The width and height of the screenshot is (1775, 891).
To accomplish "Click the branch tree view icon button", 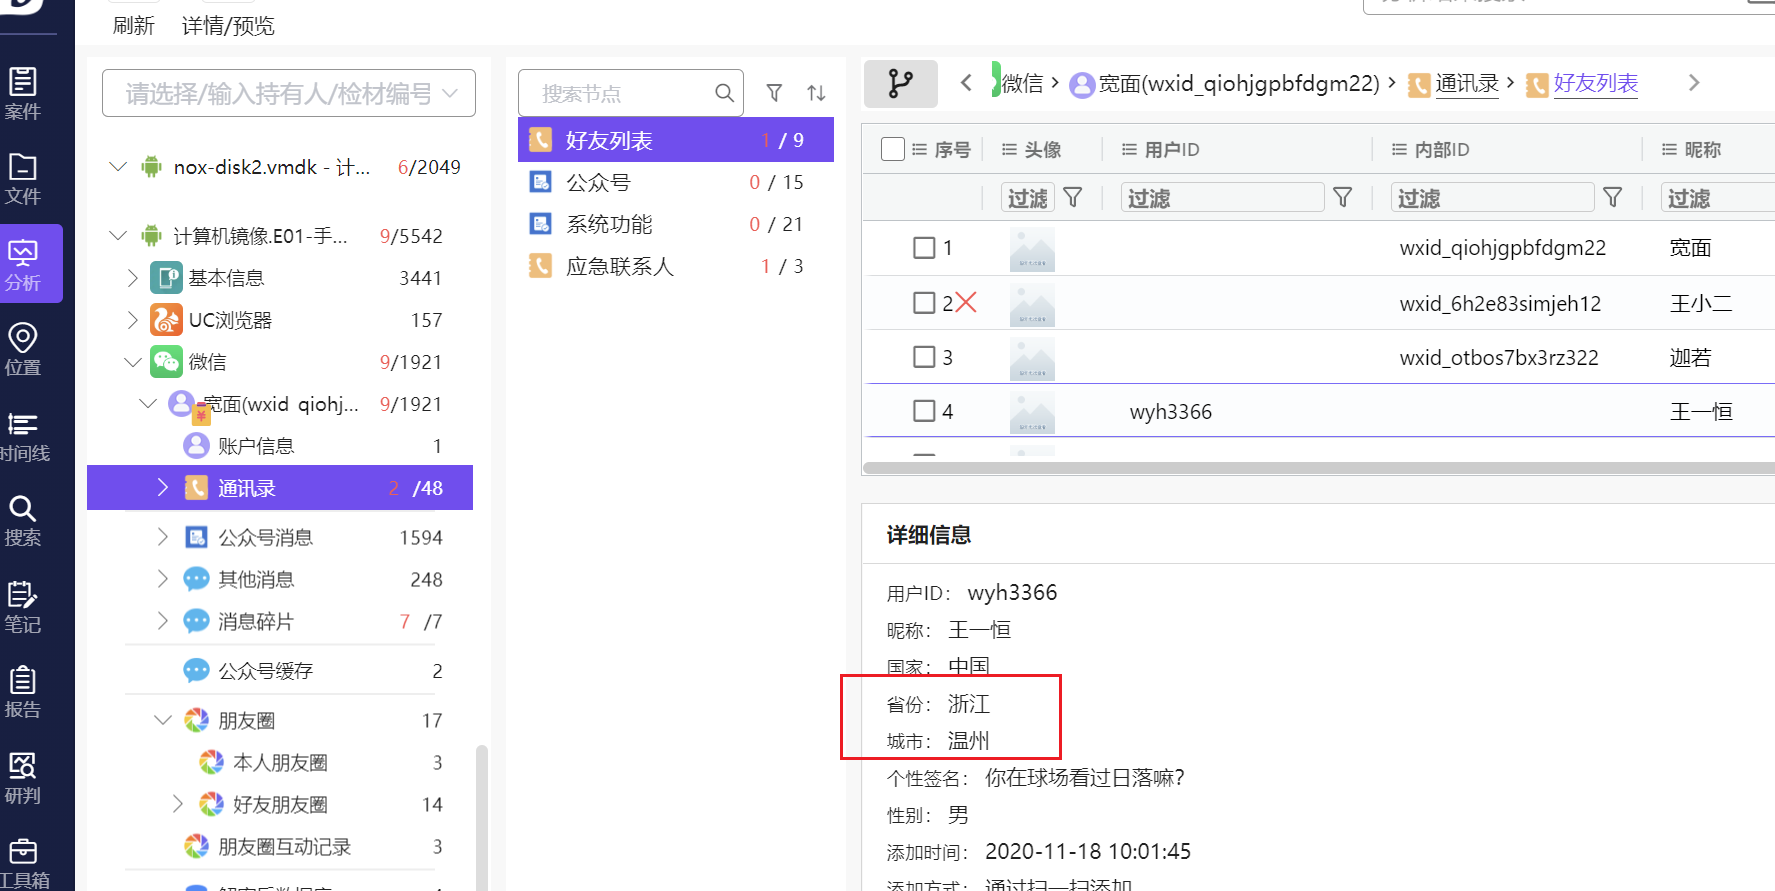I will click(900, 84).
